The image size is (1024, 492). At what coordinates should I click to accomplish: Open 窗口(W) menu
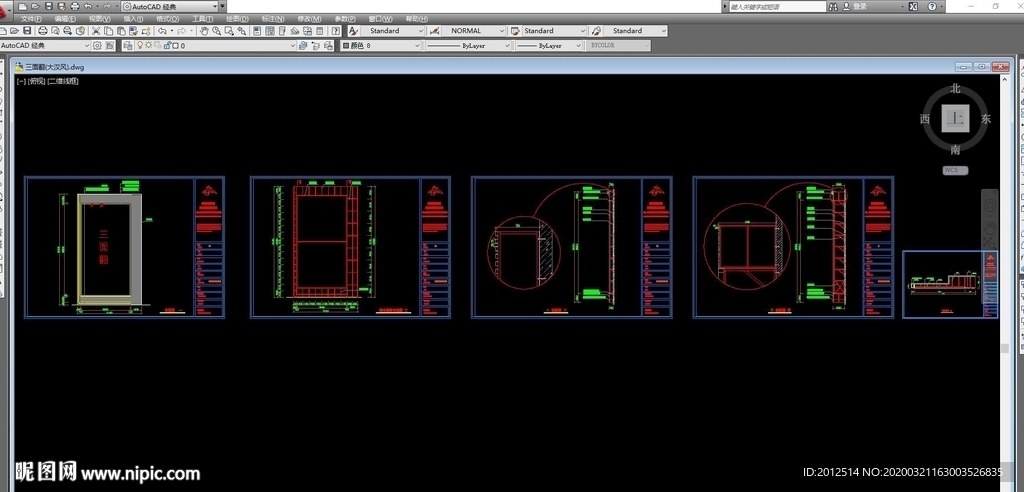click(381, 19)
